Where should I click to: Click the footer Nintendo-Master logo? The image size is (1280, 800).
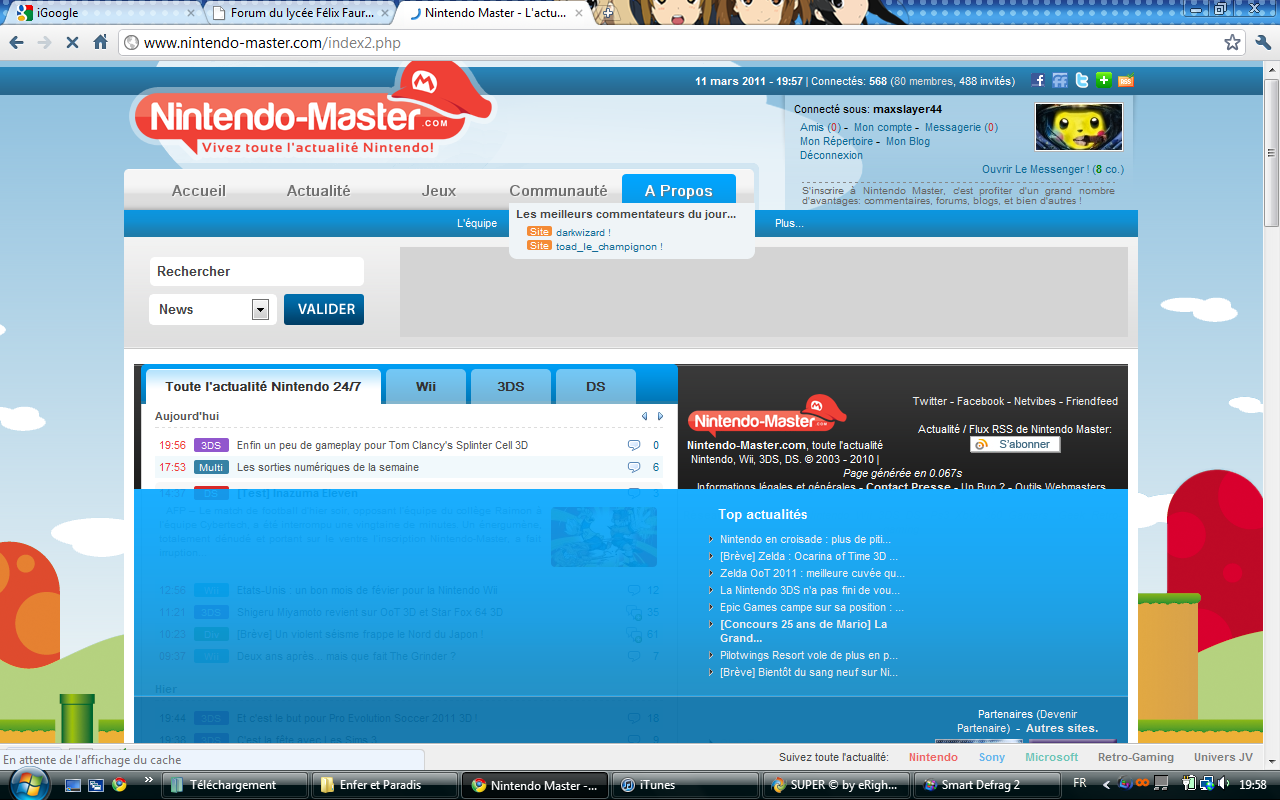coord(766,415)
